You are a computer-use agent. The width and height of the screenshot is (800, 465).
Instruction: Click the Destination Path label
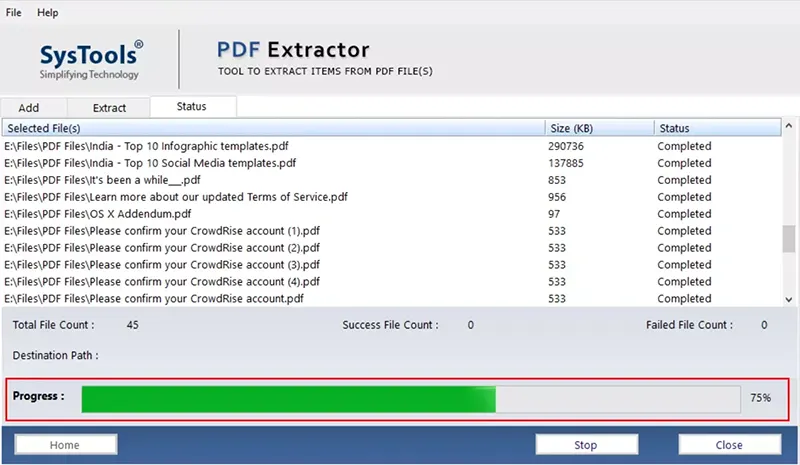click(56, 355)
